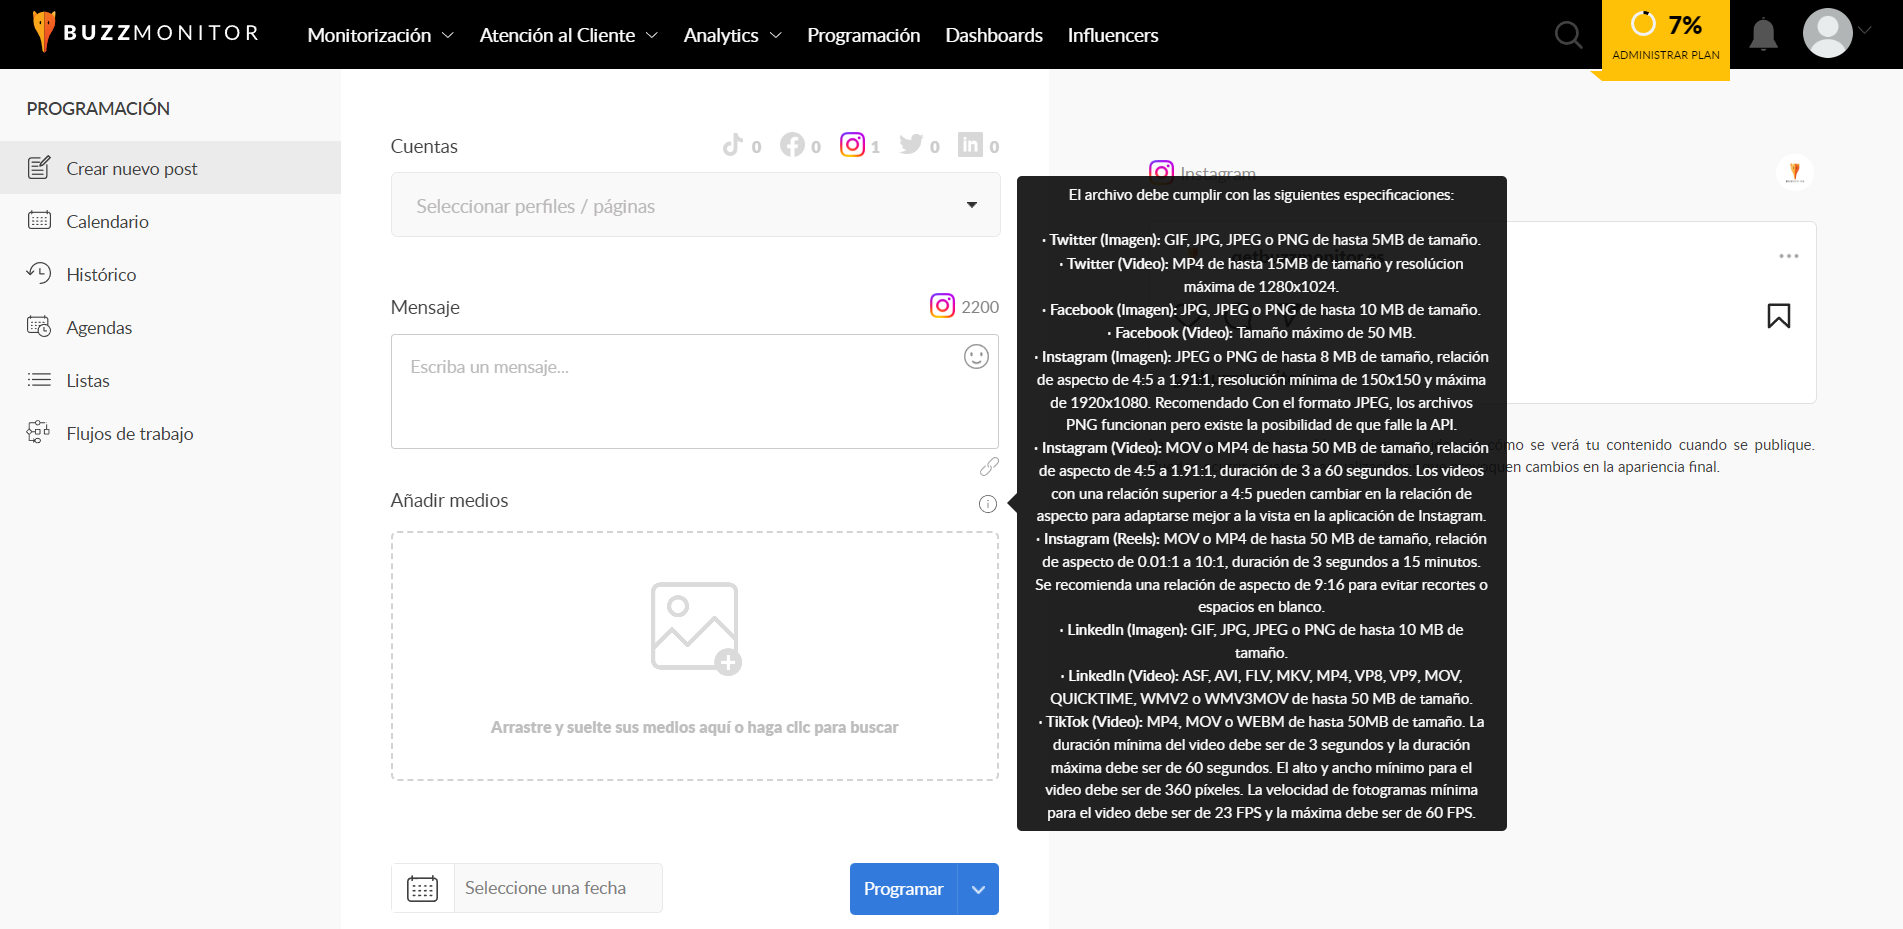1903x929 pixels.
Task: Open the emoji picker in the message box
Action: [976, 356]
